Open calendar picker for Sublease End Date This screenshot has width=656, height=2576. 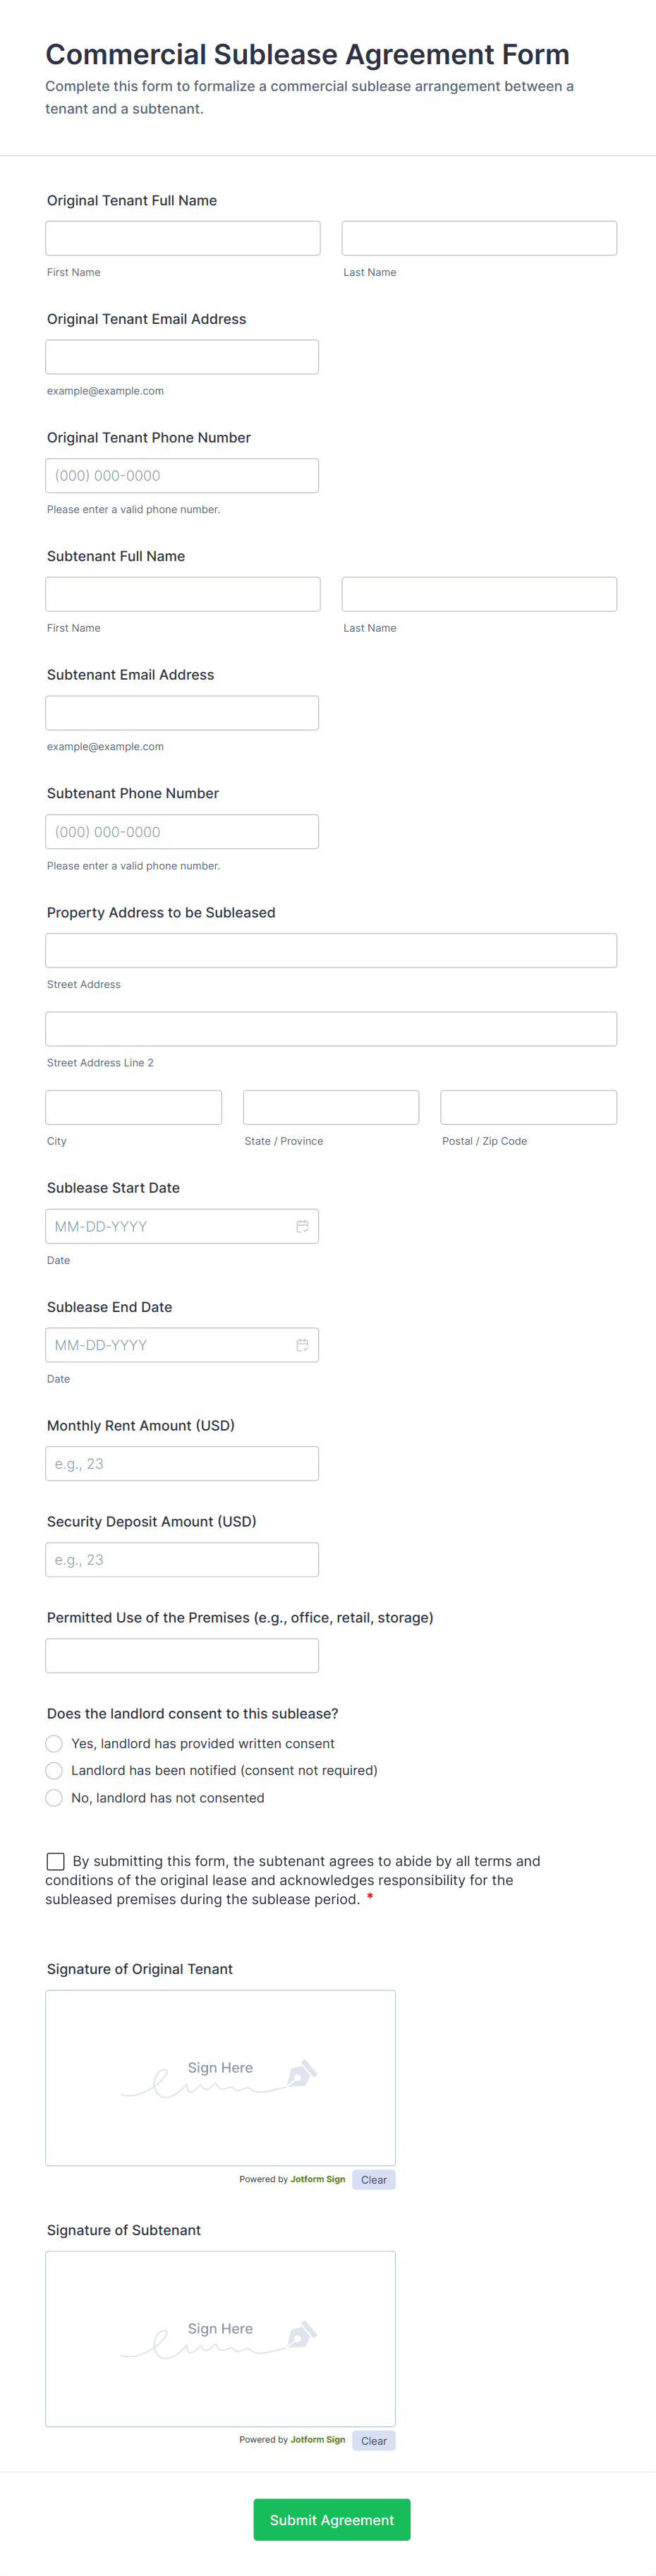pos(302,1345)
